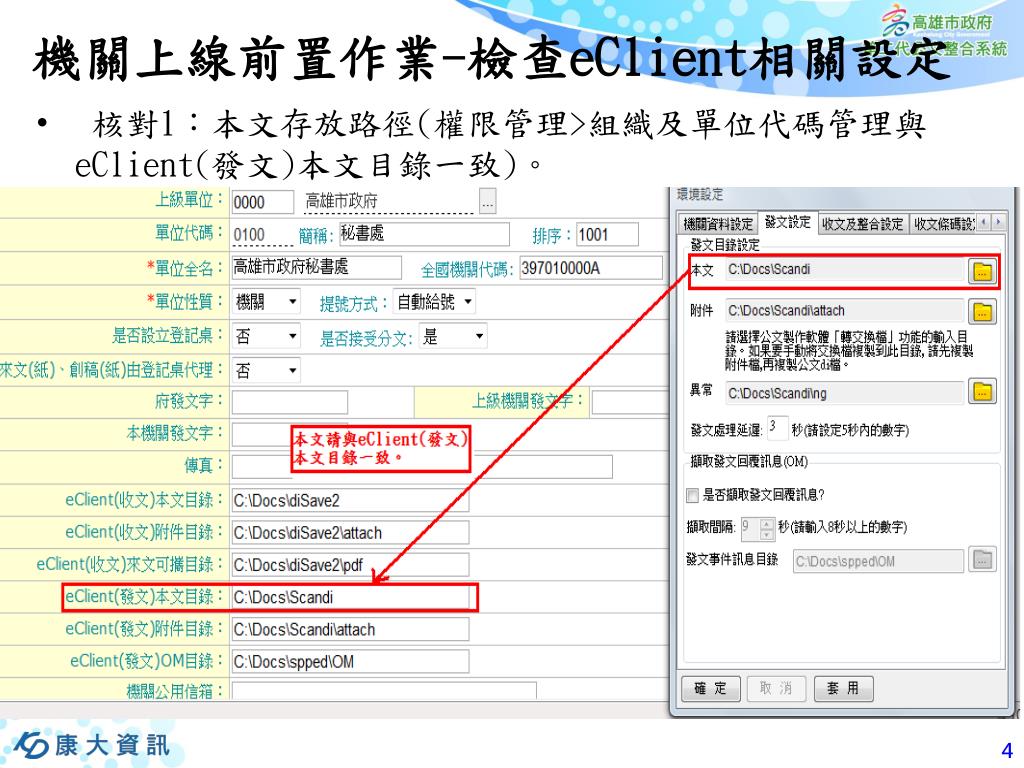
Task: Browse folder for 異常 path
Action: [982, 392]
